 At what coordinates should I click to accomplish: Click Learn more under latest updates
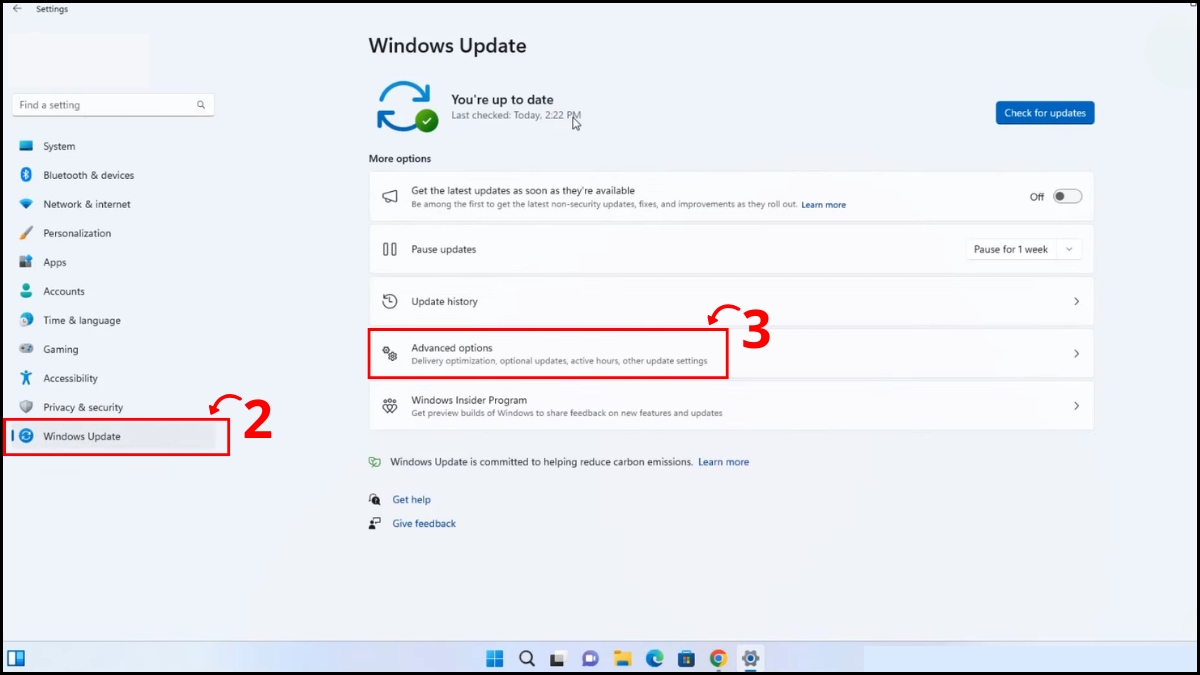pyautogui.click(x=823, y=205)
